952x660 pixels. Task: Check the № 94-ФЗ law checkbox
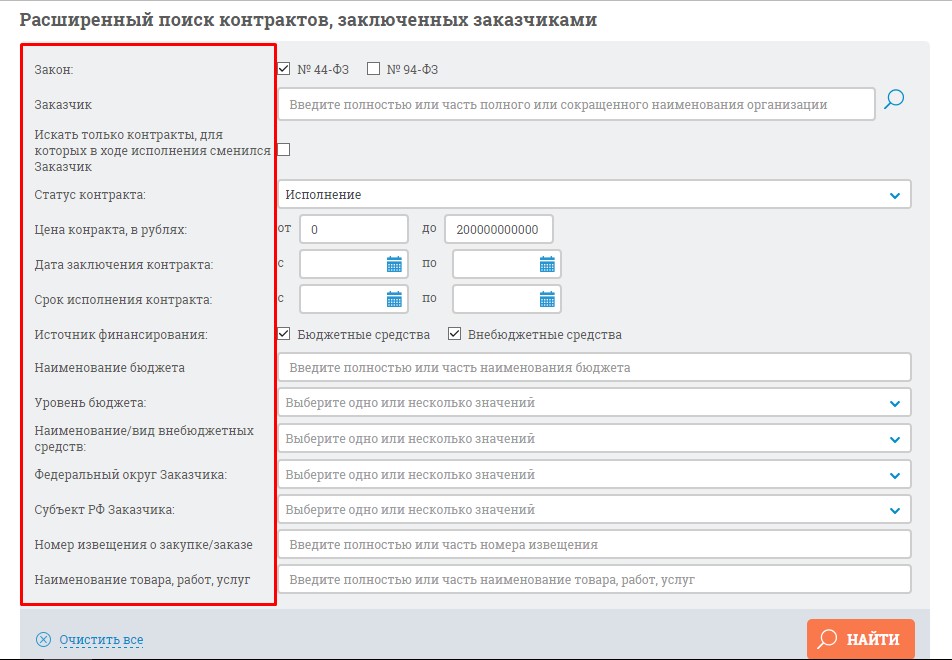pos(373,69)
